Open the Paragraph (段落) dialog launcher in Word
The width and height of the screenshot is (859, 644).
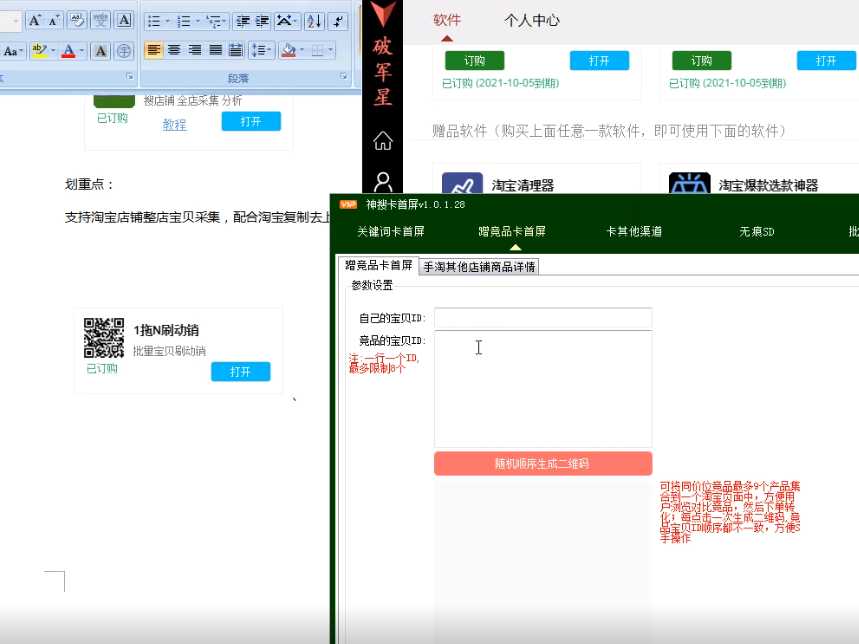[x=343, y=76]
